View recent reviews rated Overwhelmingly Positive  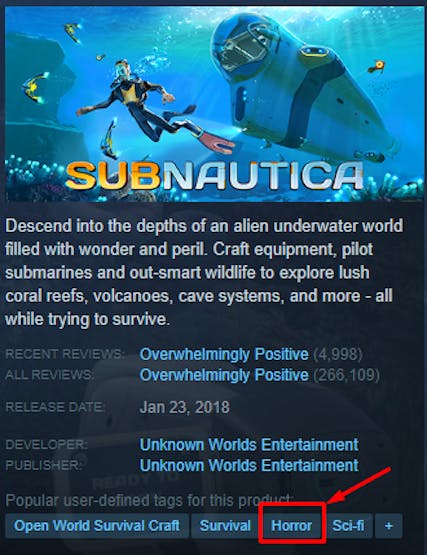(224, 354)
